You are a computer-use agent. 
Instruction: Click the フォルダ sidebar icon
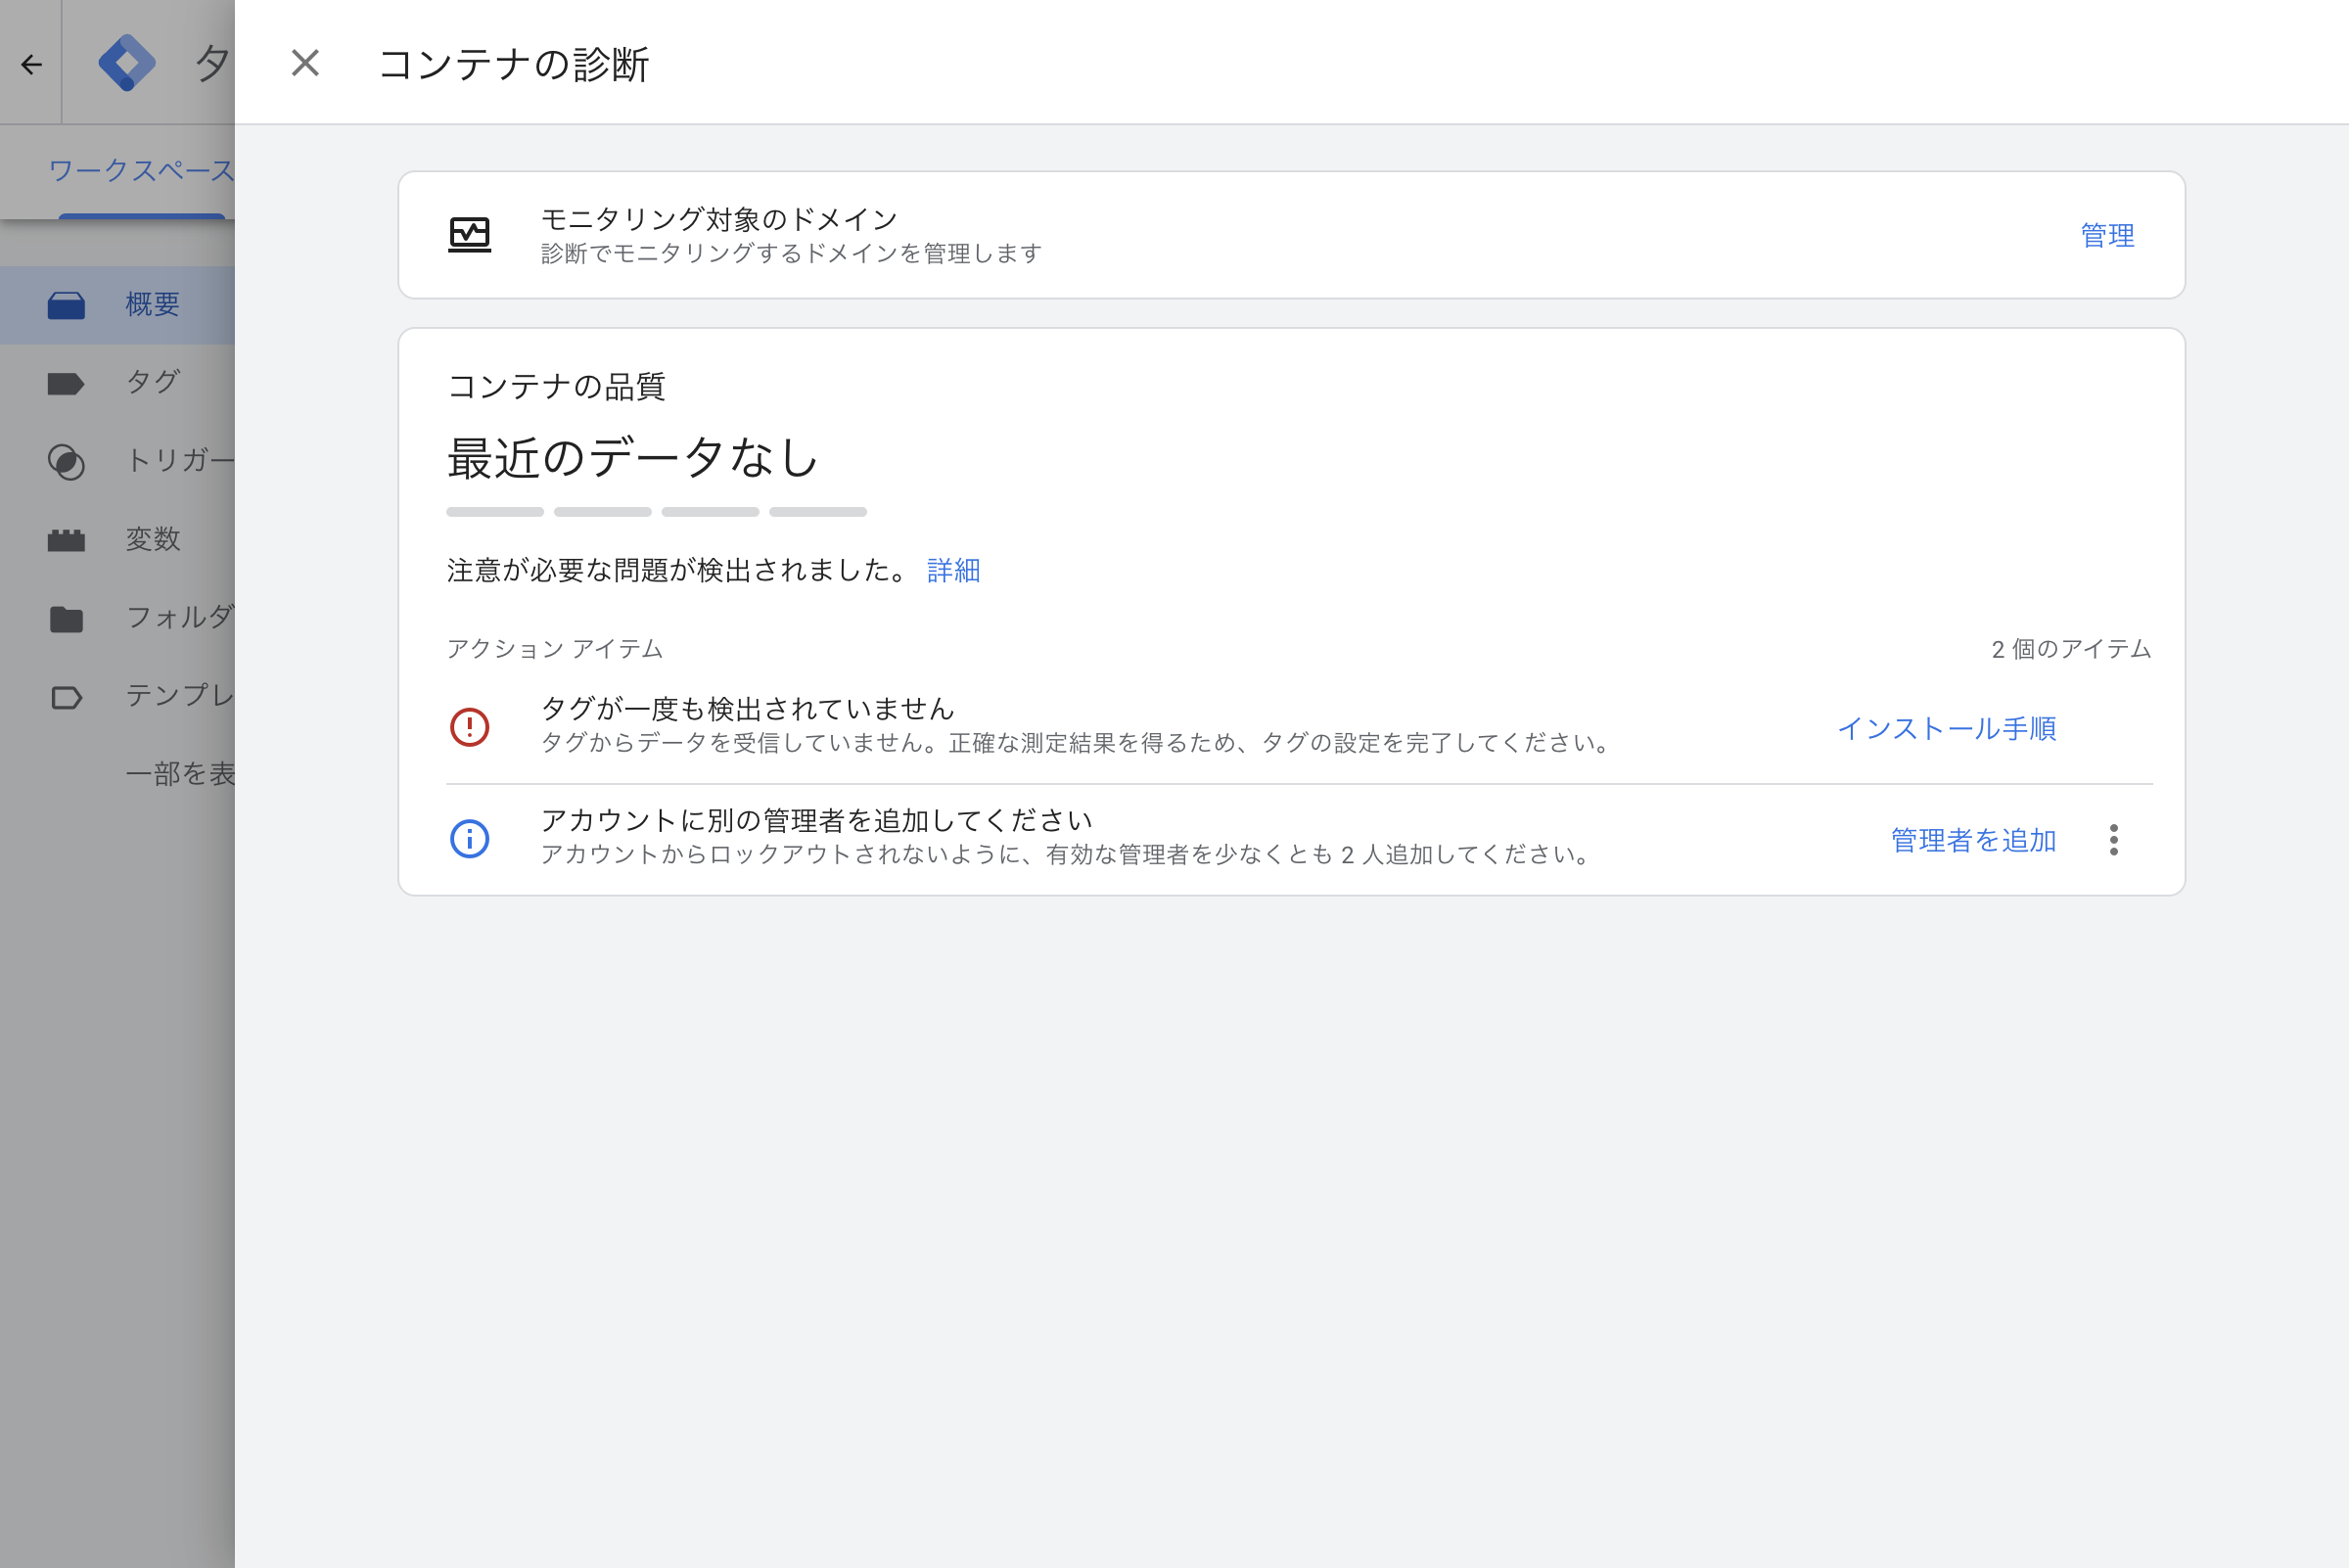point(66,619)
